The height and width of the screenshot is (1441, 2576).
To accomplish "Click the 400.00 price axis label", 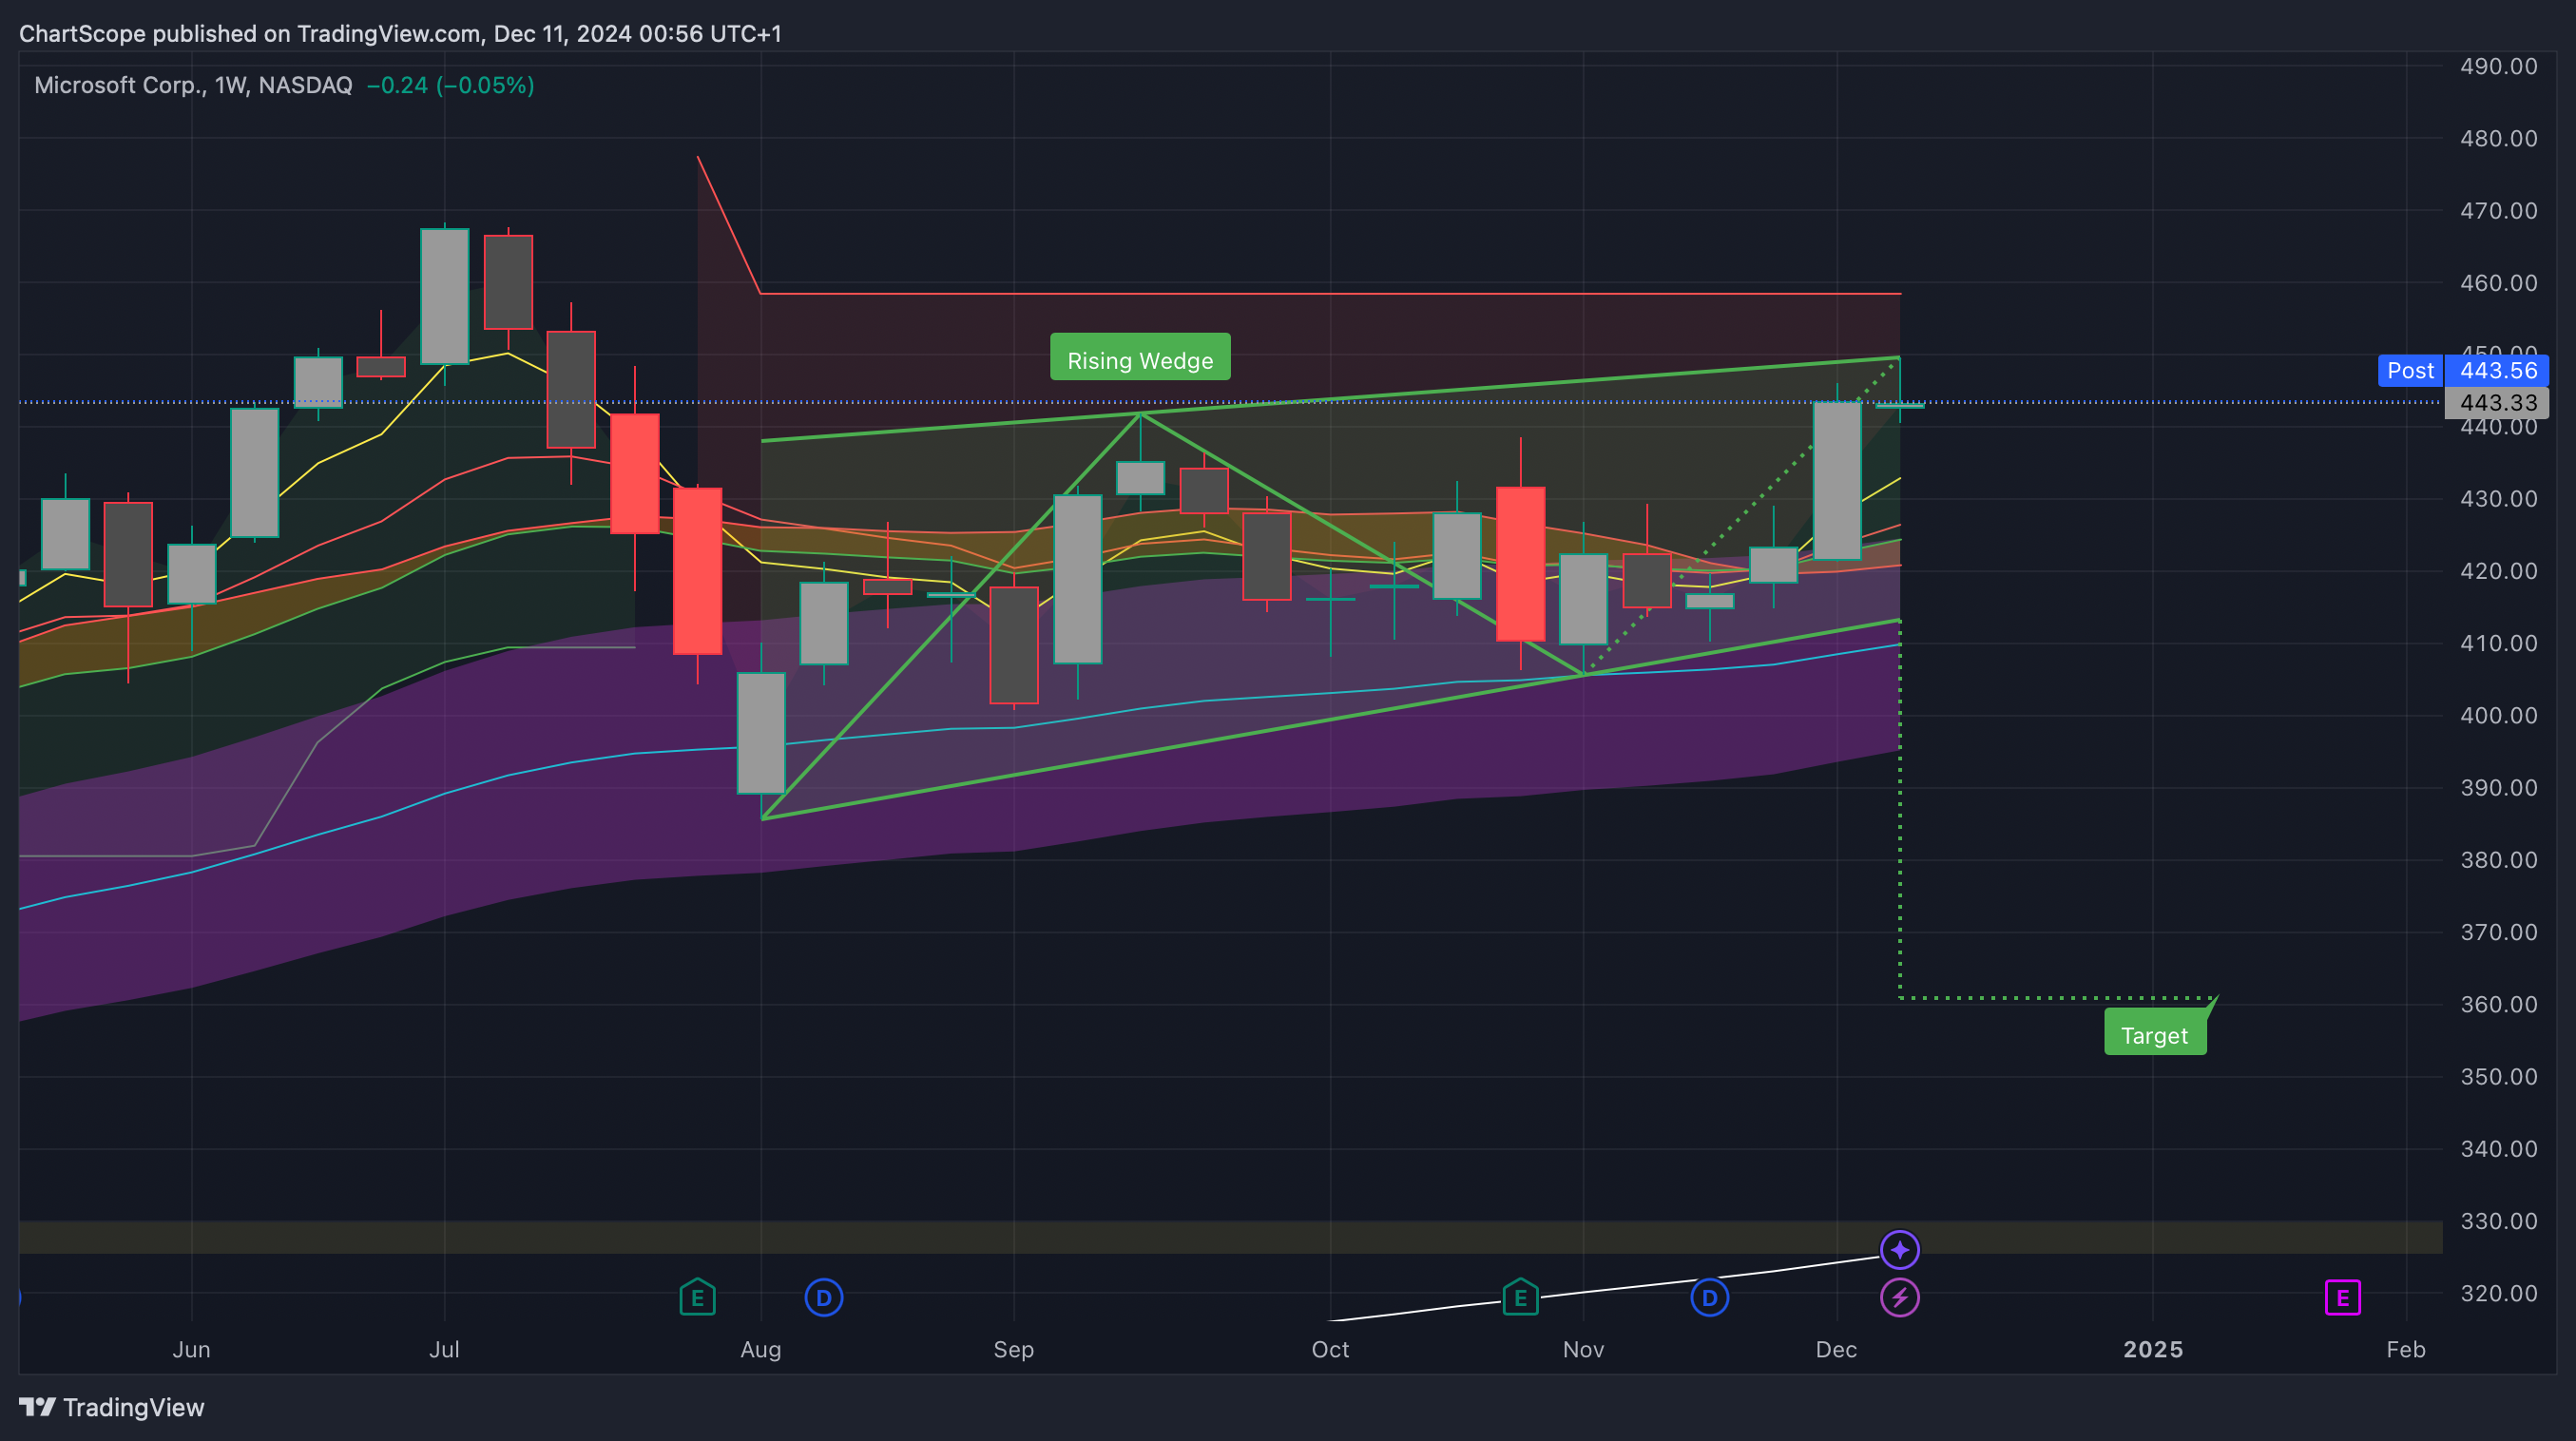I will point(2497,715).
